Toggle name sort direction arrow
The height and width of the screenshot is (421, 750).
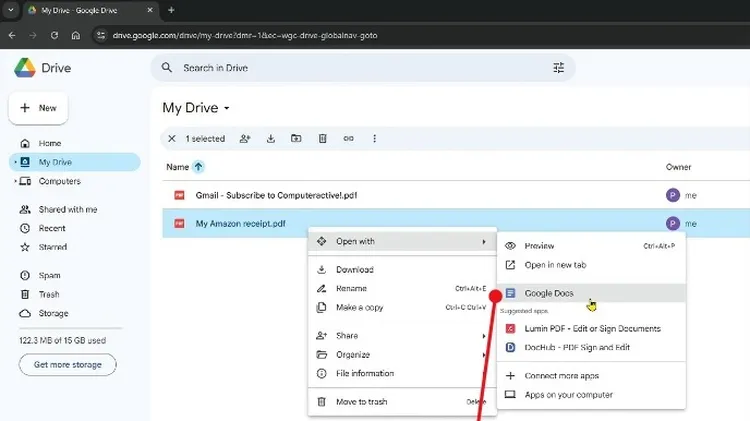[x=198, y=167]
